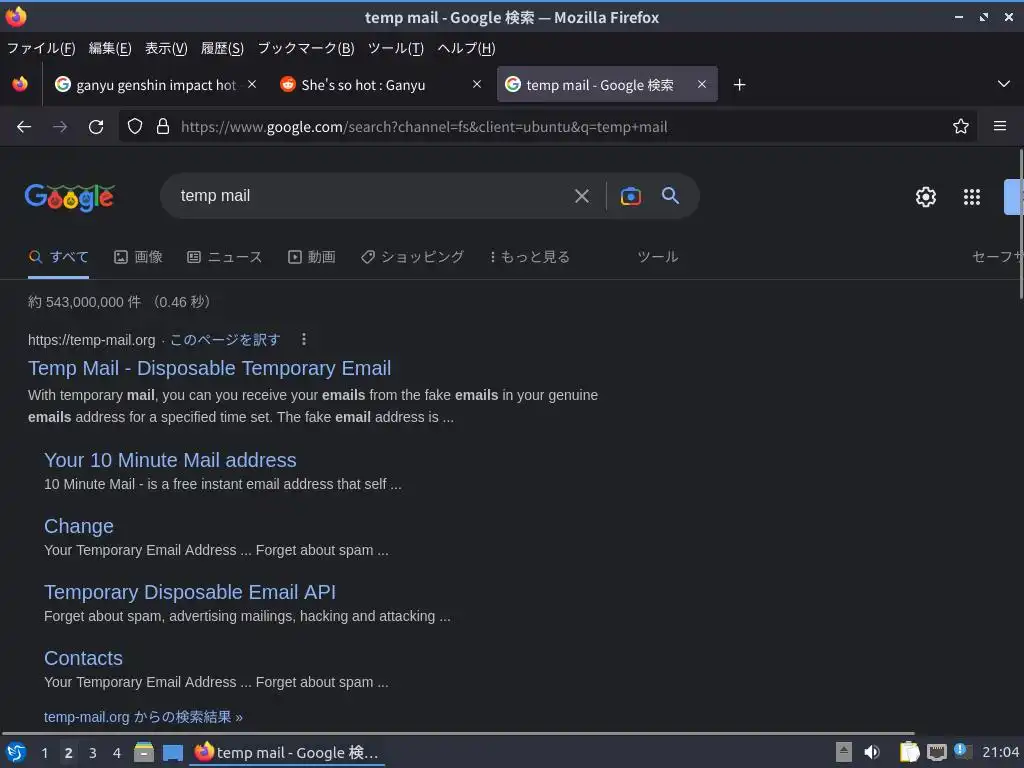Viewport: 1024px width, 768px height.
Task: Open network monitor tray icon
Action: [936, 752]
